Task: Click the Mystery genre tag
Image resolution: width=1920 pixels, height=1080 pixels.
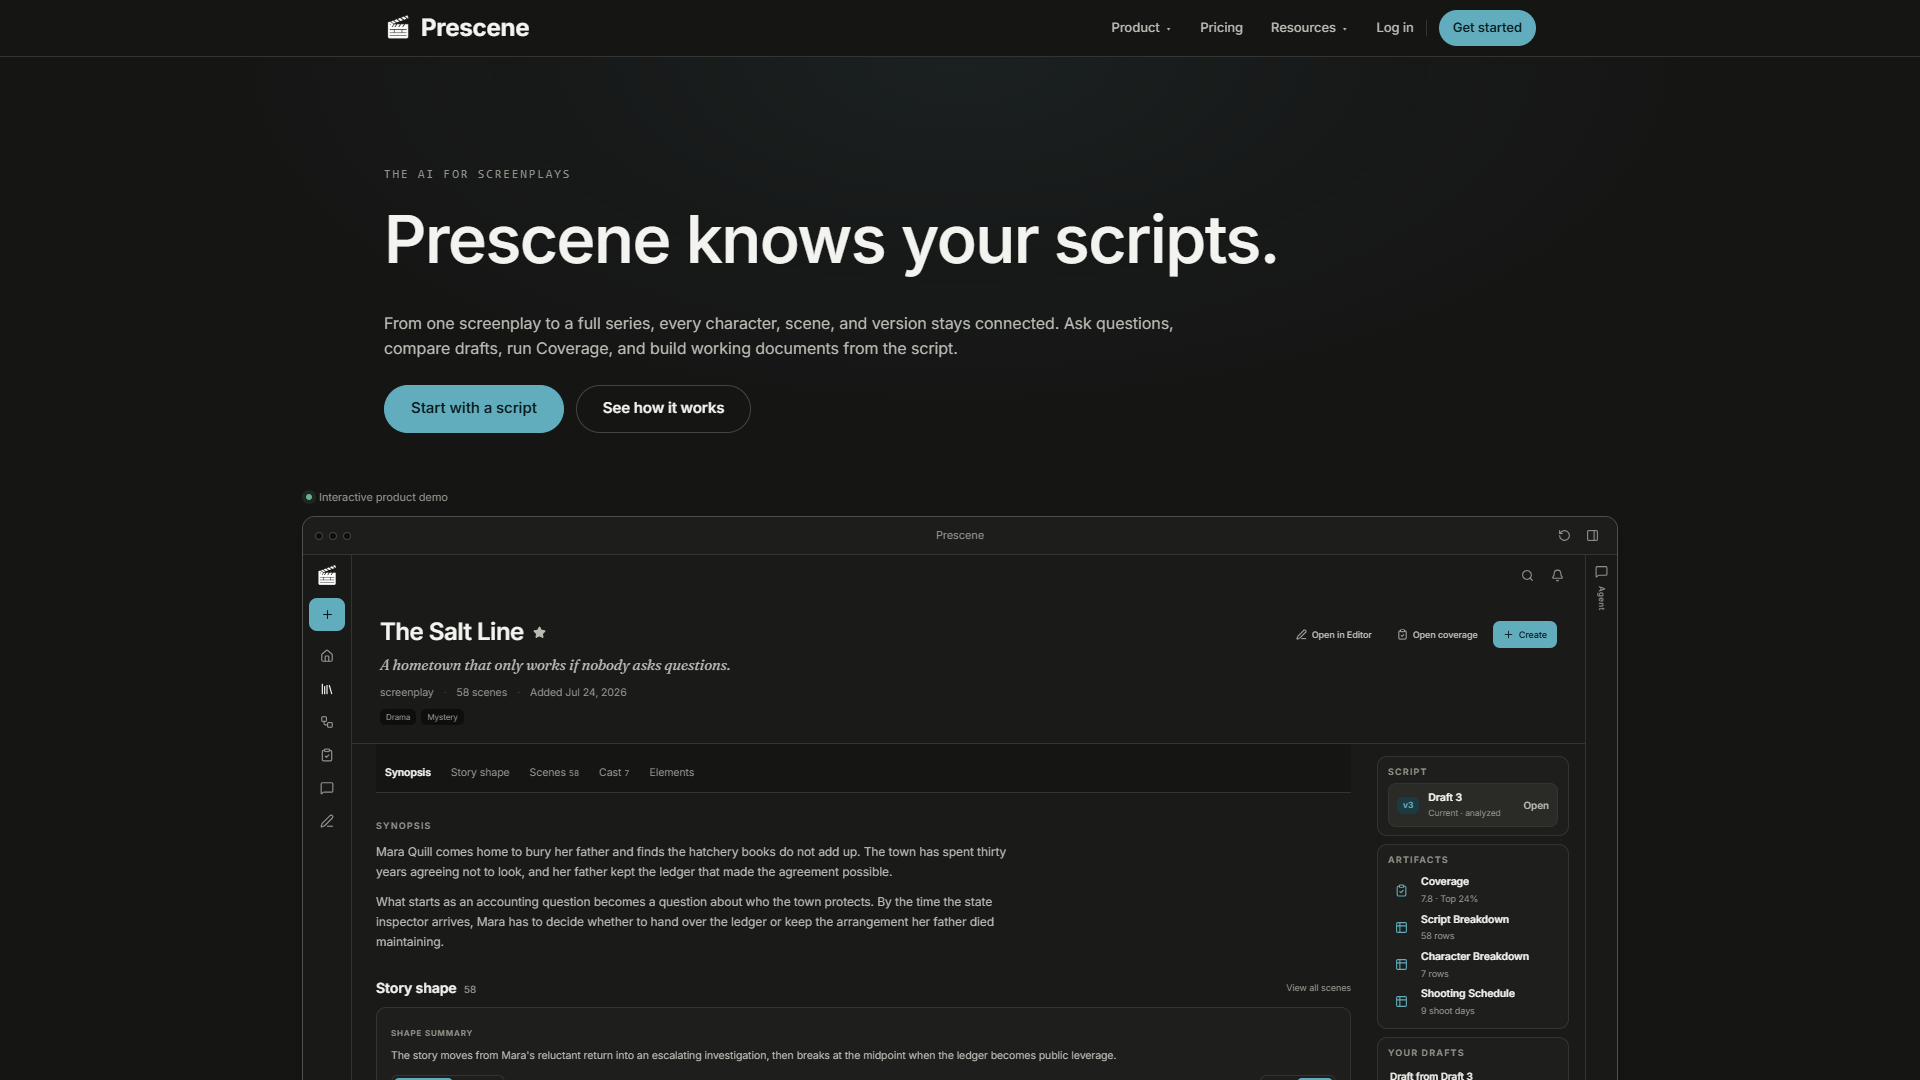Action: point(442,717)
